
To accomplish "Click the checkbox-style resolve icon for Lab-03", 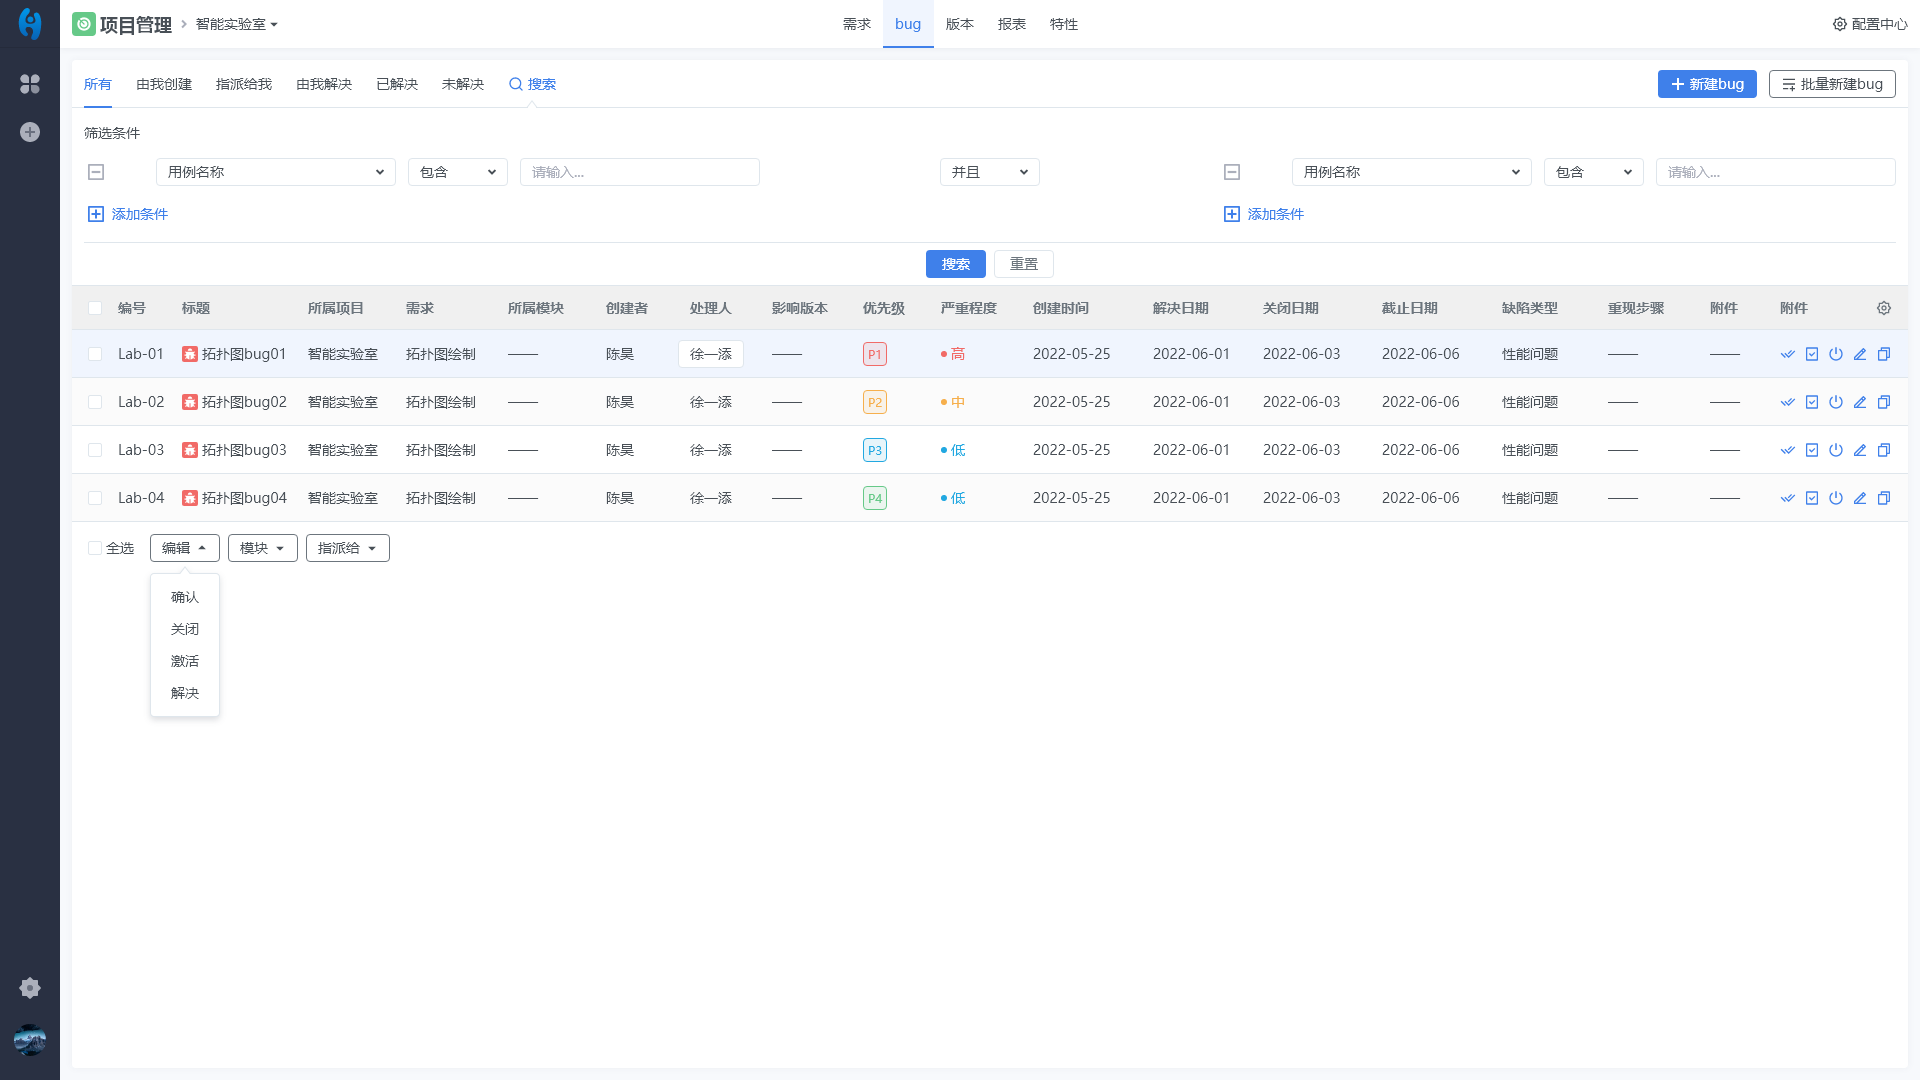I will pyautogui.click(x=1812, y=450).
